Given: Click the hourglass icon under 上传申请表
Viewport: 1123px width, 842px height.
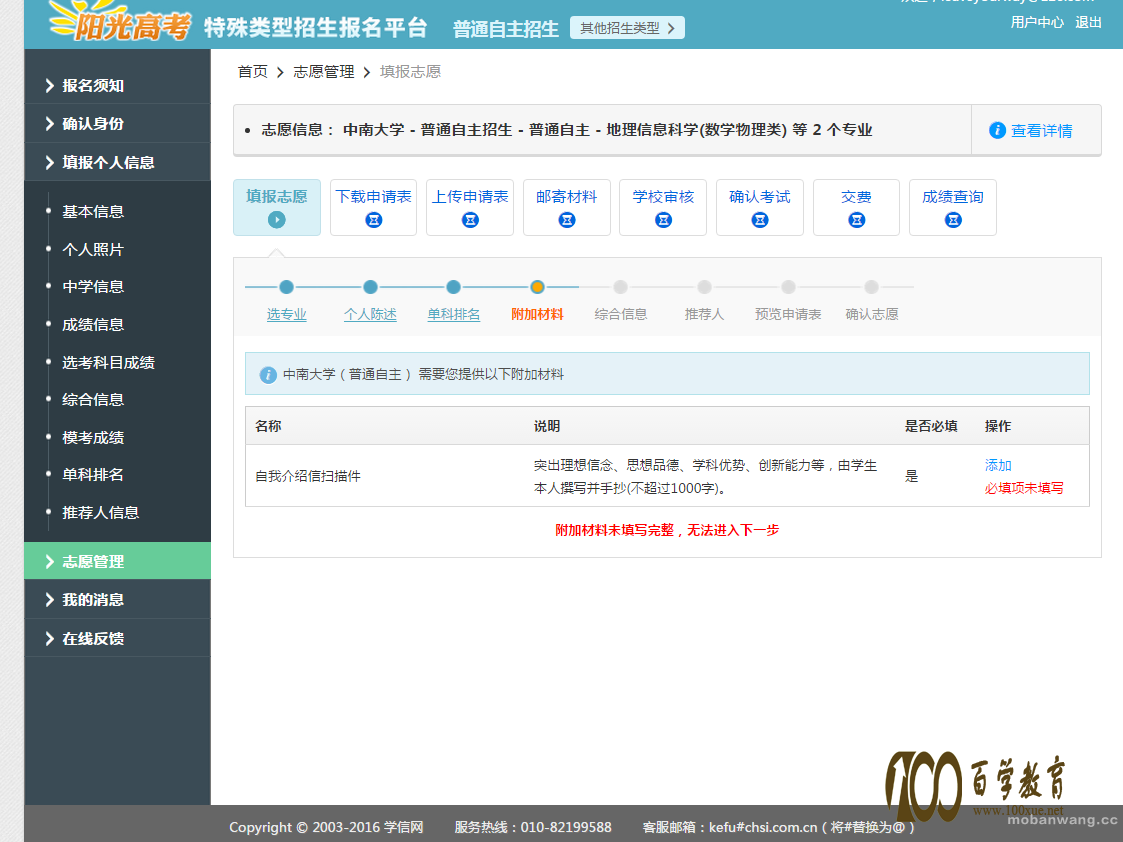Looking at the screenshot, I should click(471, 220).
